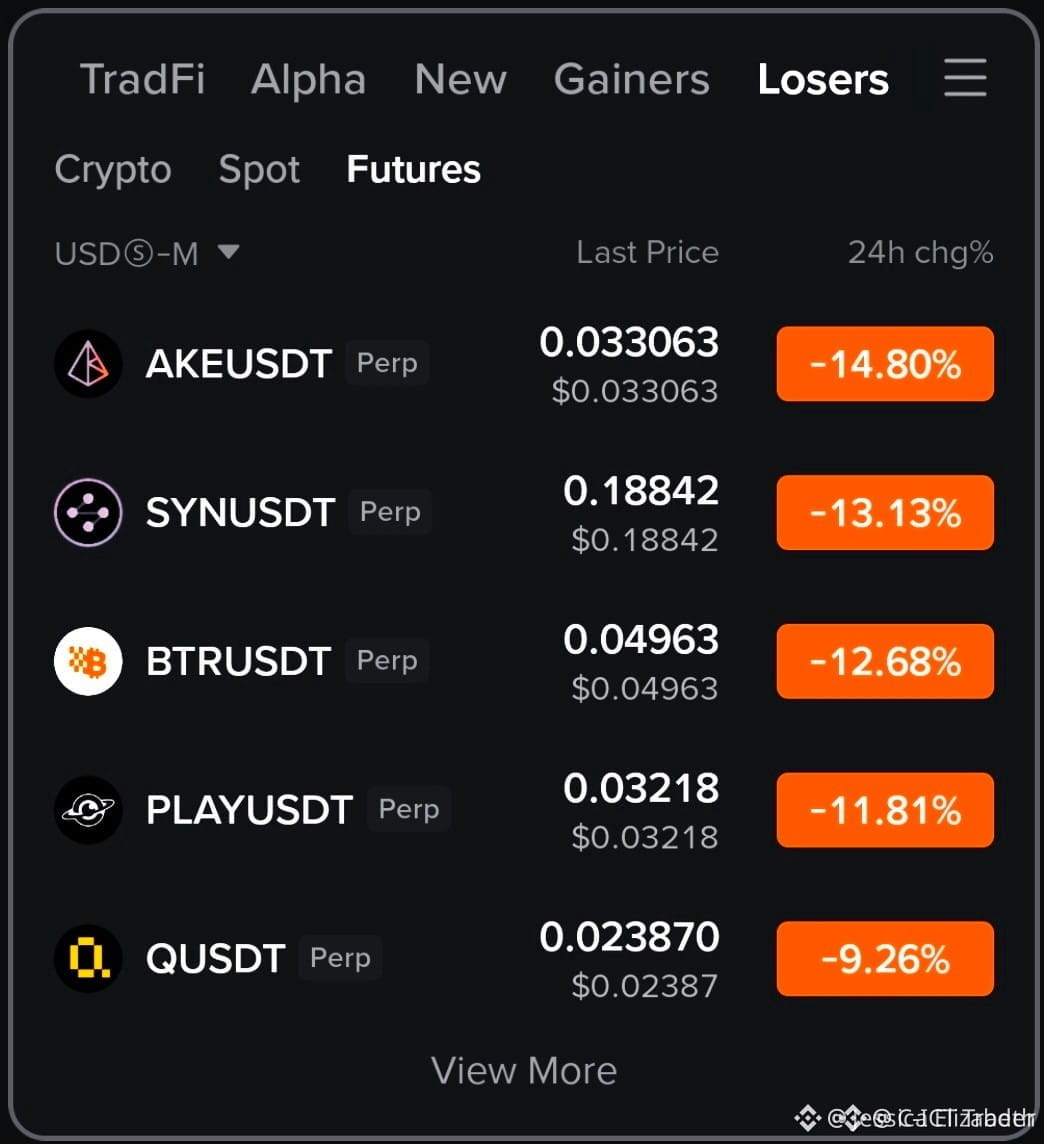The width and height of the screenshot is (1044, 1144).
Task: Tap the AKEUSDT coin icon
Action: point(88,363)
